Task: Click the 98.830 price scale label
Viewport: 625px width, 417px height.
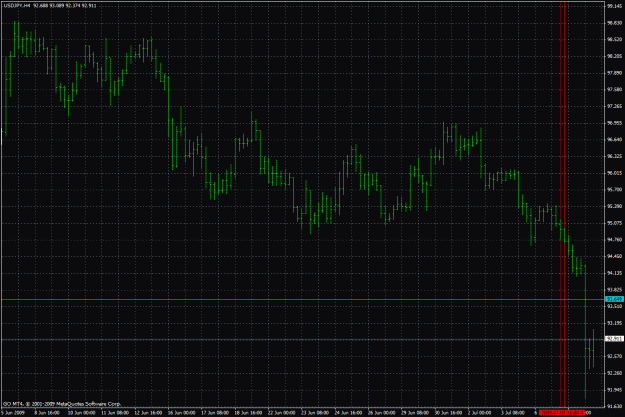Action: pos(614,23)
